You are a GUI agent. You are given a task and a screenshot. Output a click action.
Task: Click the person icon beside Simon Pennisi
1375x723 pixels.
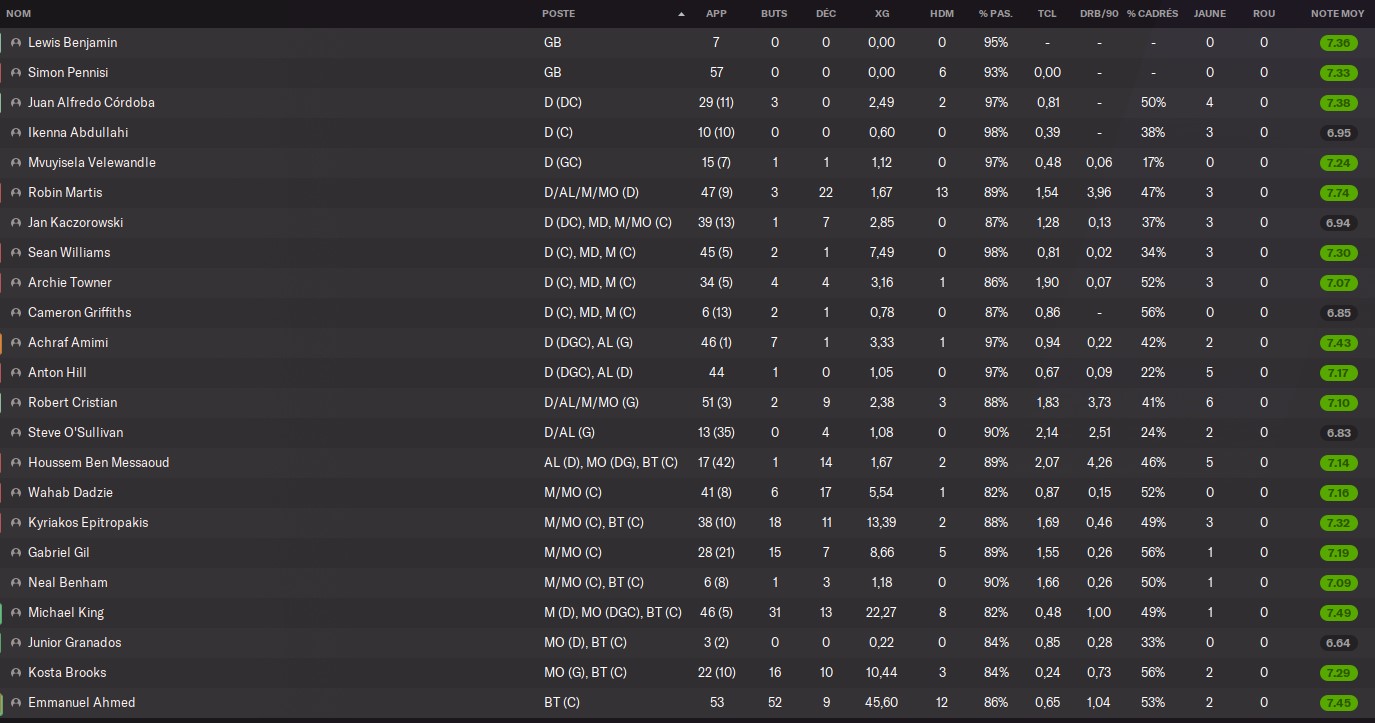(16, 73)
